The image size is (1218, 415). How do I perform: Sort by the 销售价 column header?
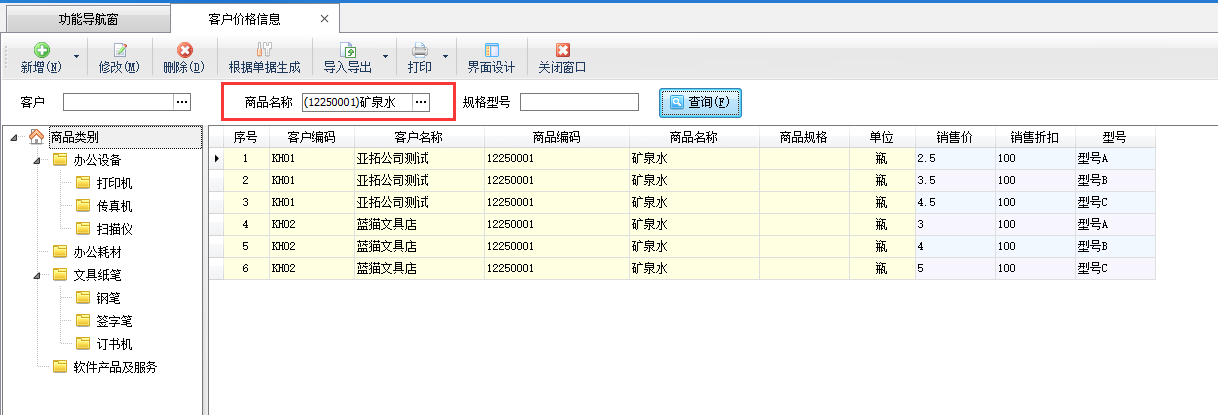pos(954,137)
